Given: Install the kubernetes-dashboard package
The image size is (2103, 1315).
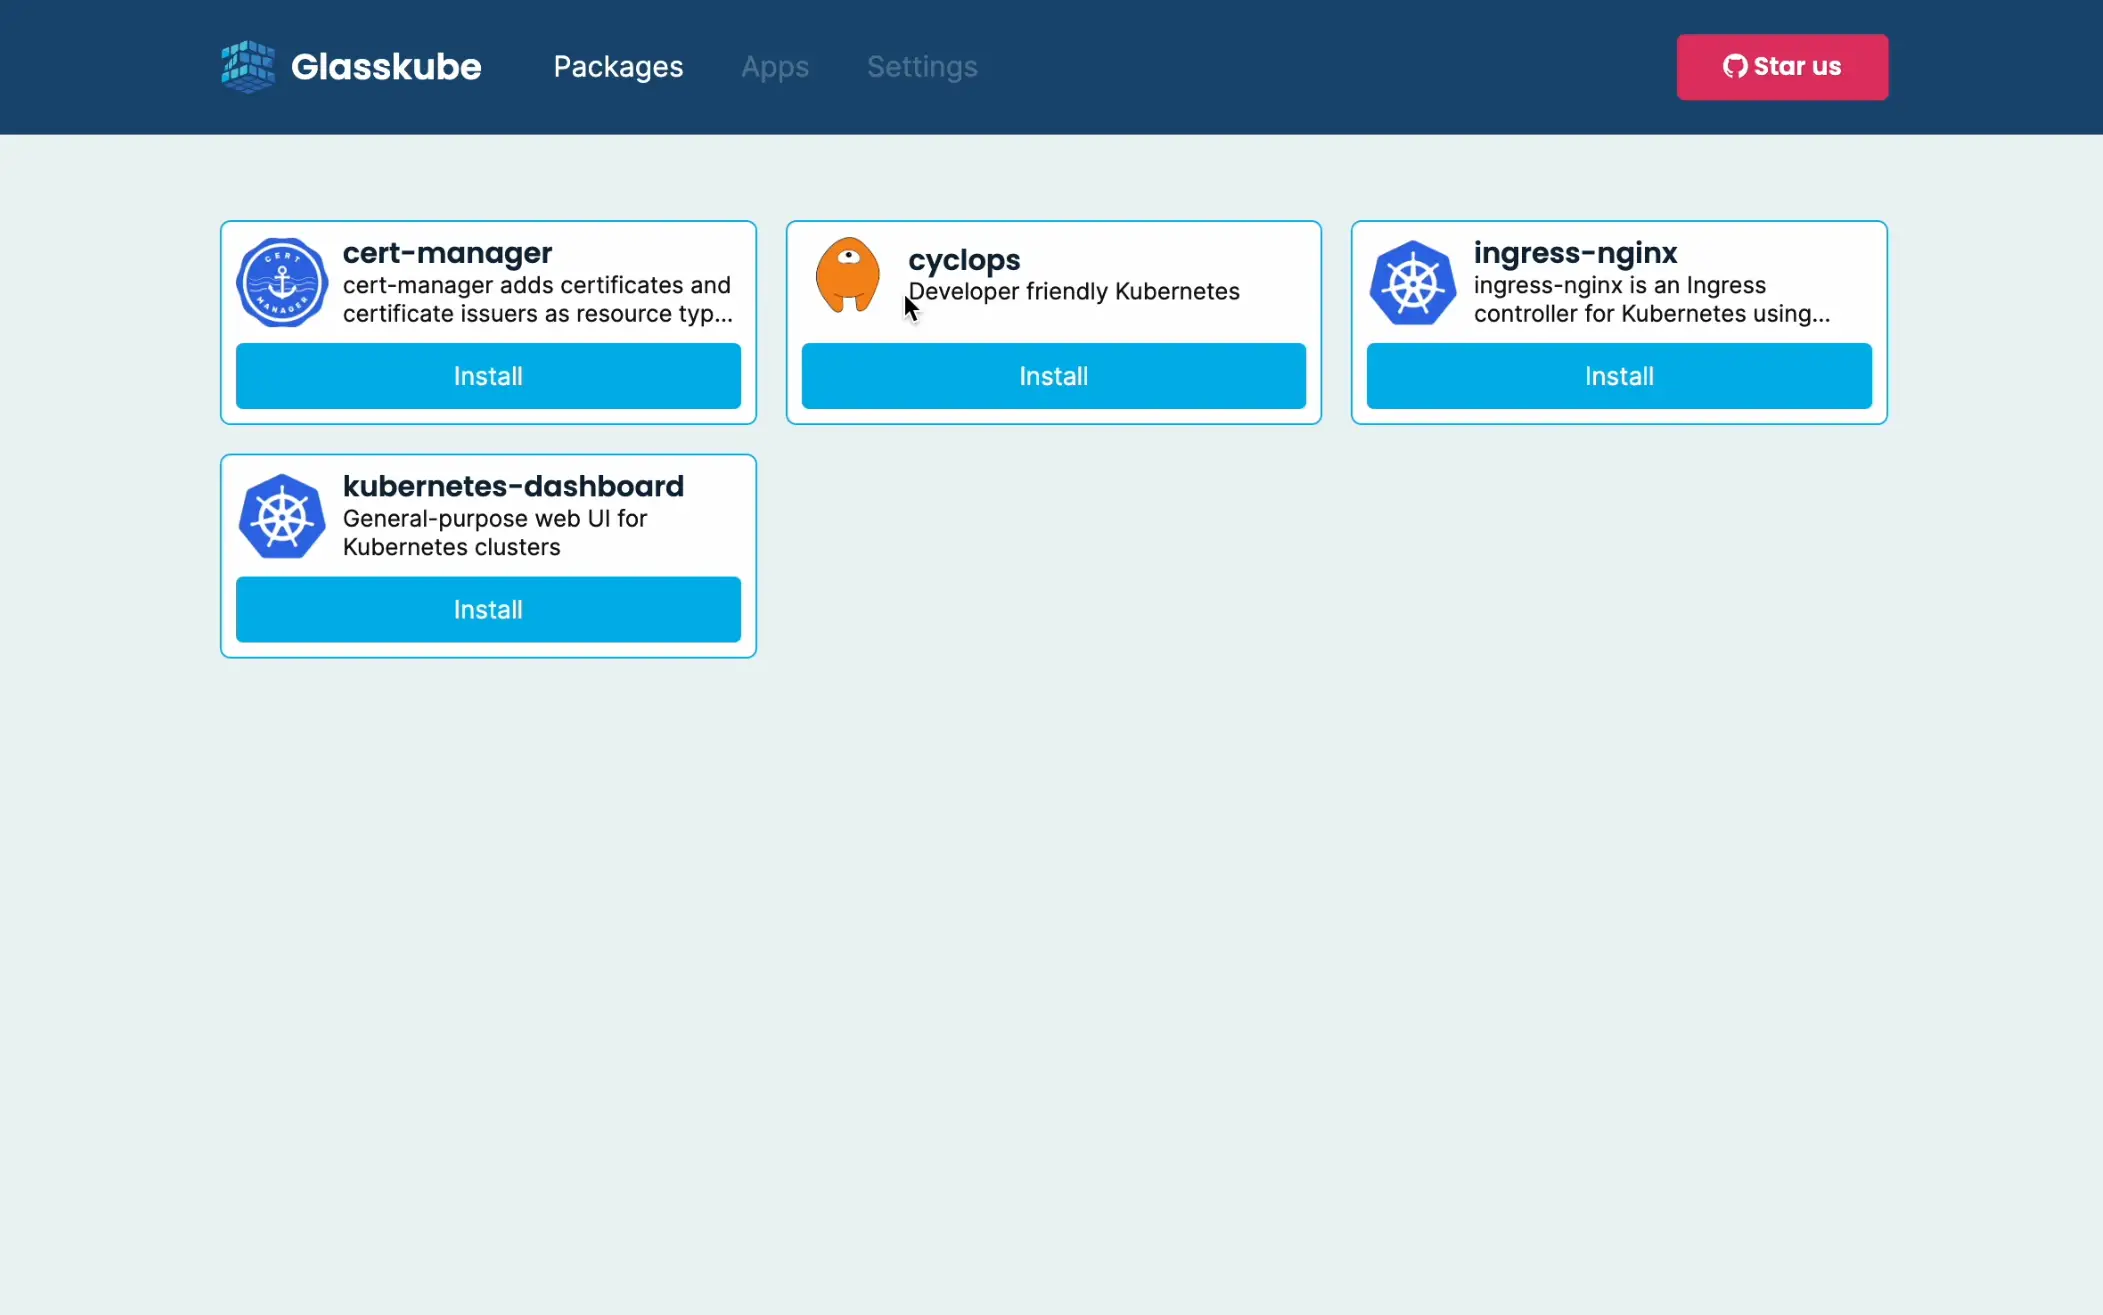Looking at the screenshot, I should (488, 609).
